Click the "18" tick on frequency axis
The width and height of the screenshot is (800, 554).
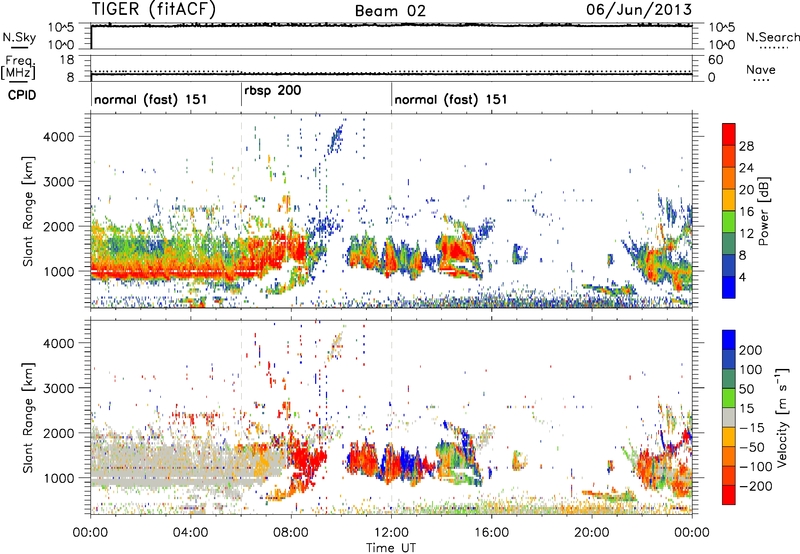(67, 60)
